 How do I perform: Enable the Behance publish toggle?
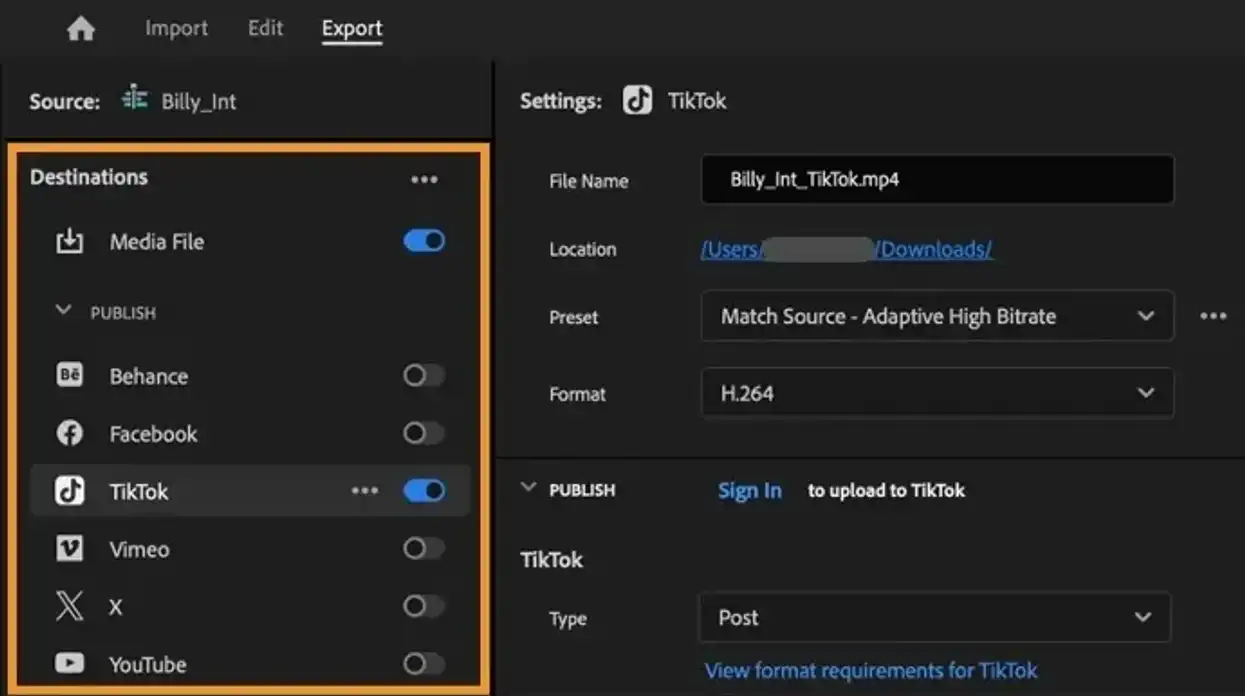[x=424, y=376]
